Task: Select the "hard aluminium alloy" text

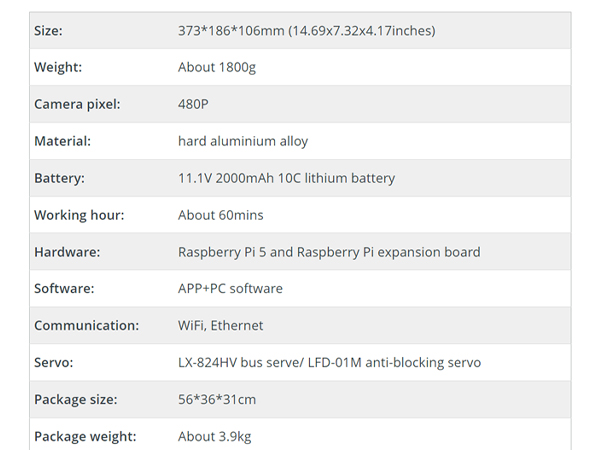Action: click(243, 141)
